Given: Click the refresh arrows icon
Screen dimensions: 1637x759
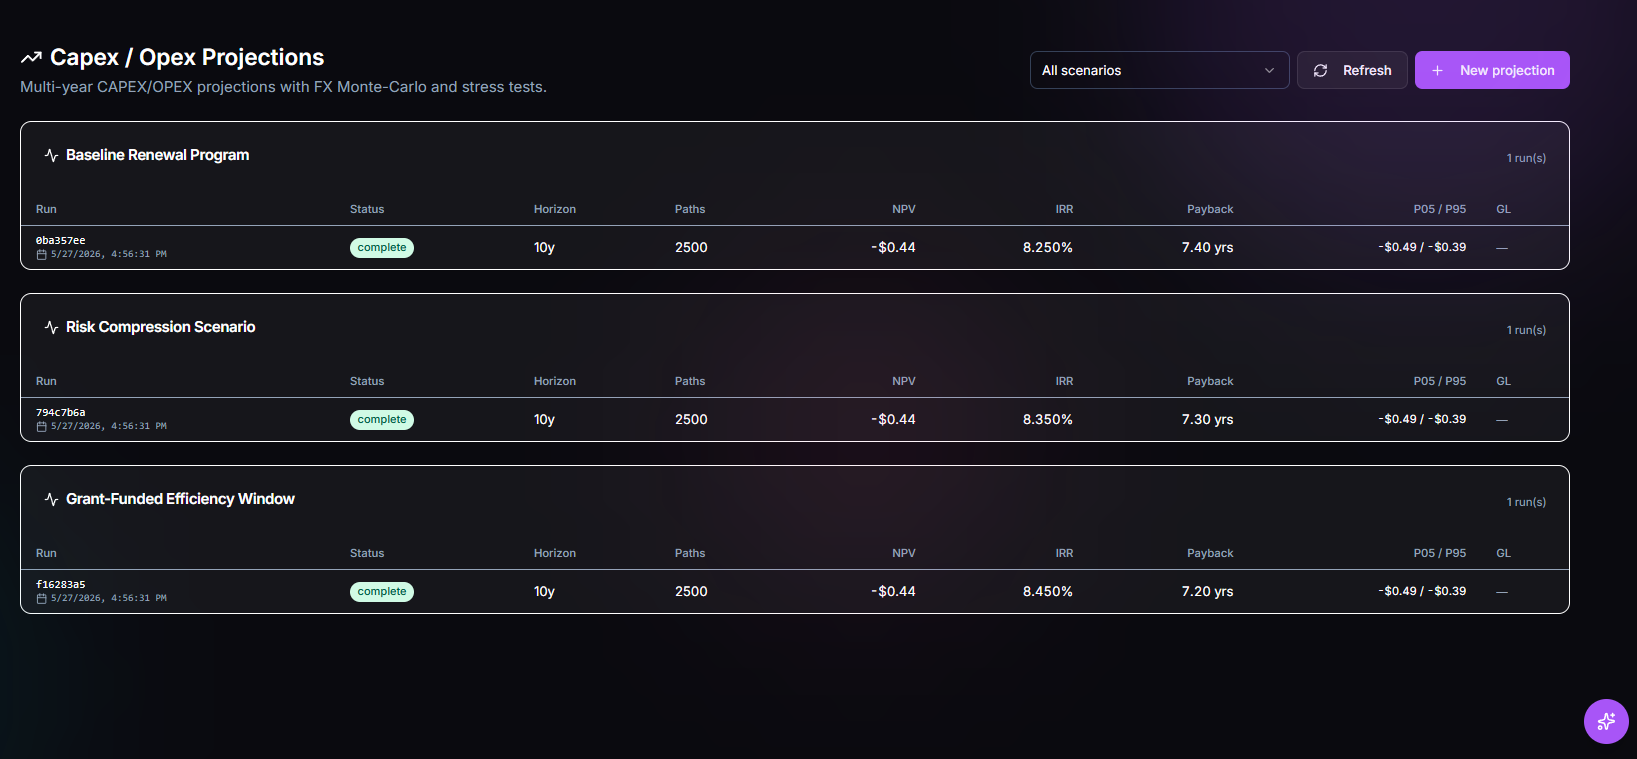Looking at the screenshot, I should [x=1320, y=71].
